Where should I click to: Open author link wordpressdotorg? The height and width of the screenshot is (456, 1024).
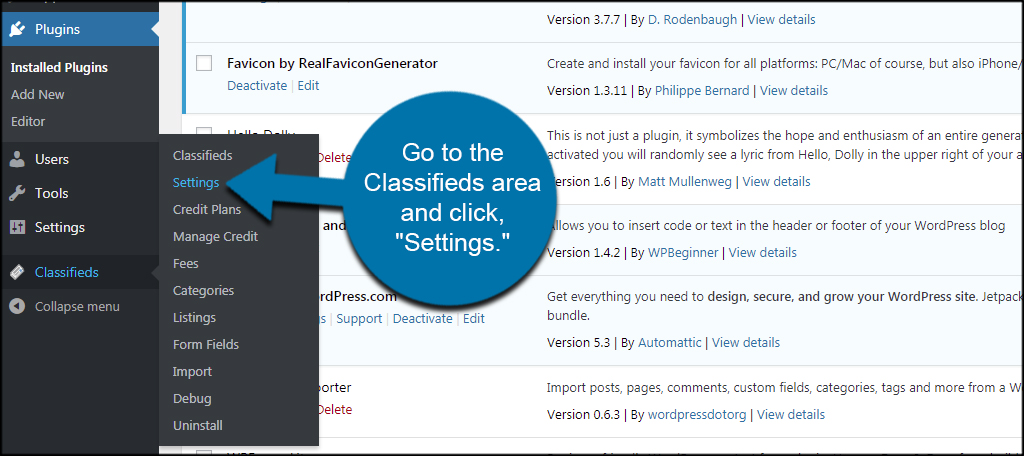pyautogui.click(x=697, y=415)
